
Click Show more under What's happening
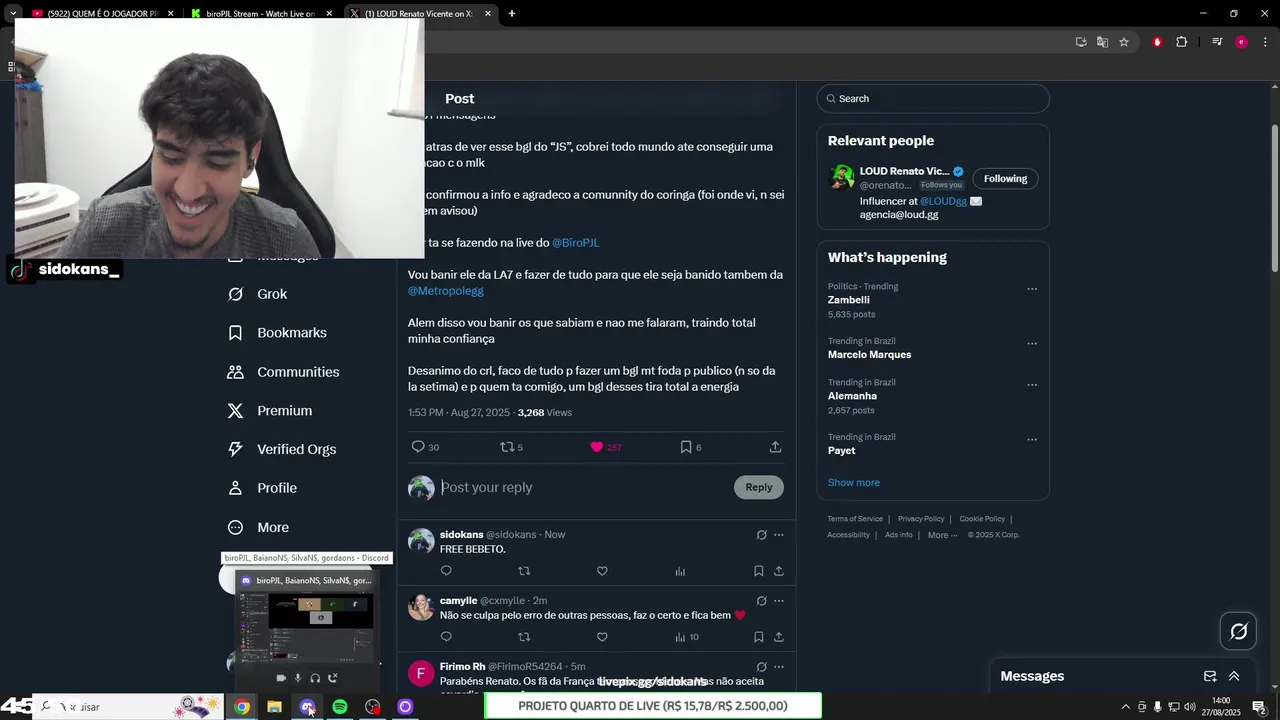coord(854,483)
